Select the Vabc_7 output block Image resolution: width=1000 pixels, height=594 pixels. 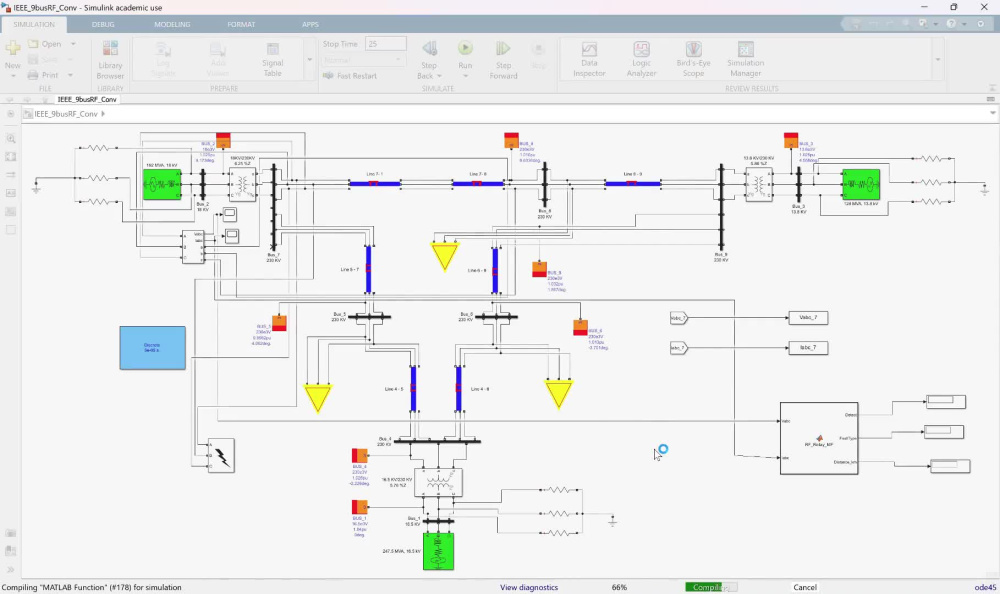(x=808, y=318)
